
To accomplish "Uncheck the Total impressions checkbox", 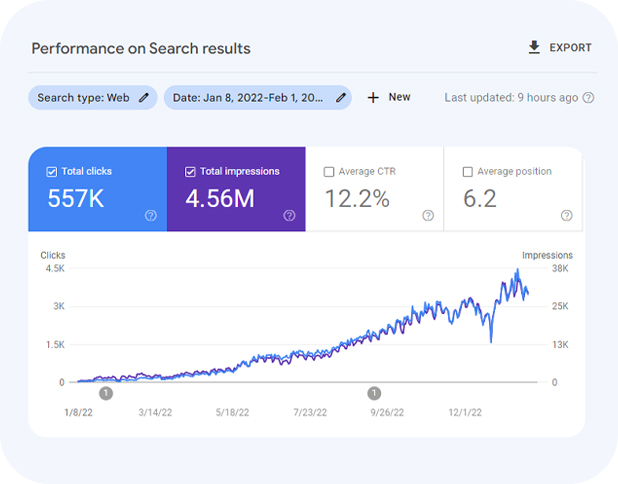I will click(191, 172).
